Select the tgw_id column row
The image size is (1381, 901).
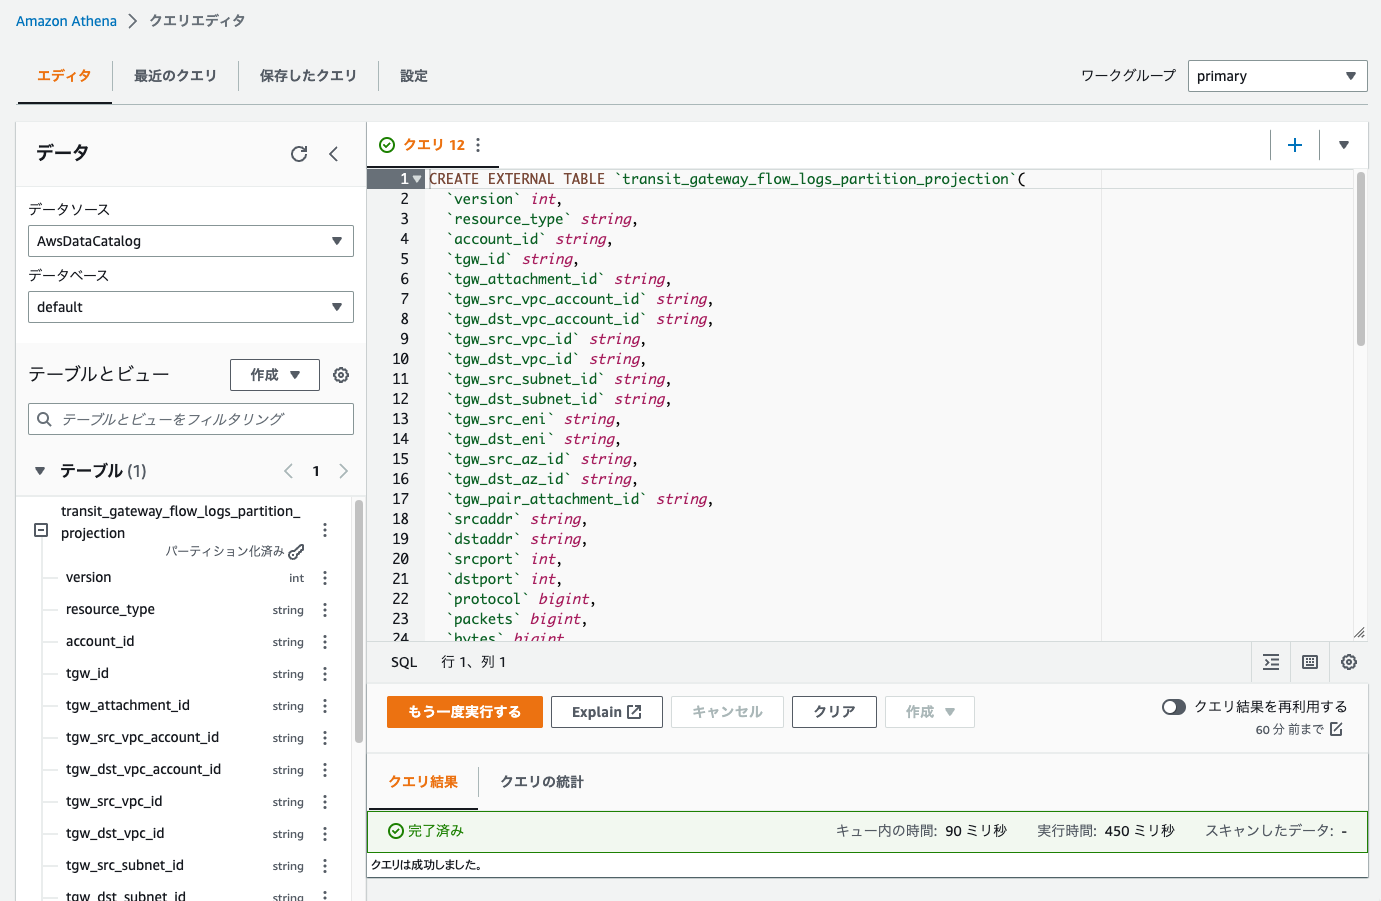pyautogui.click(x=185, y=674)
